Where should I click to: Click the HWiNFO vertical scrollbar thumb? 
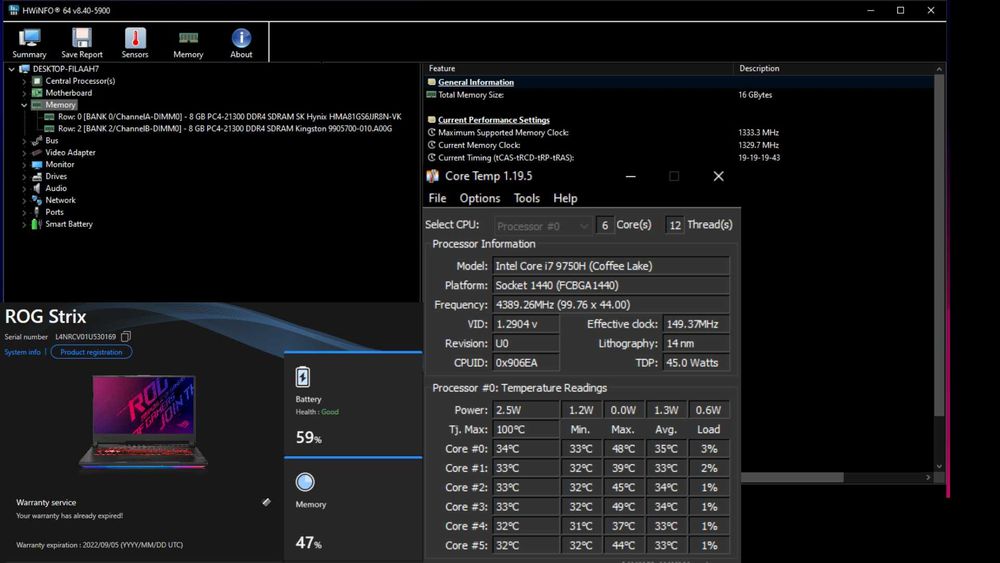coord(939,245)
